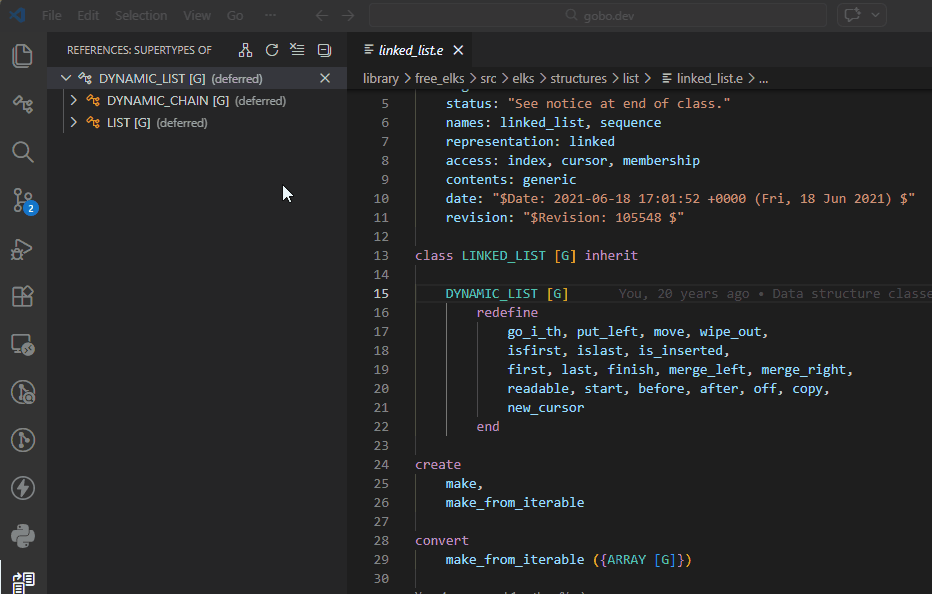Viewport: 932px width, 594px height.
Task: Open the Search view in activity bar
Action: pos(22,152)
